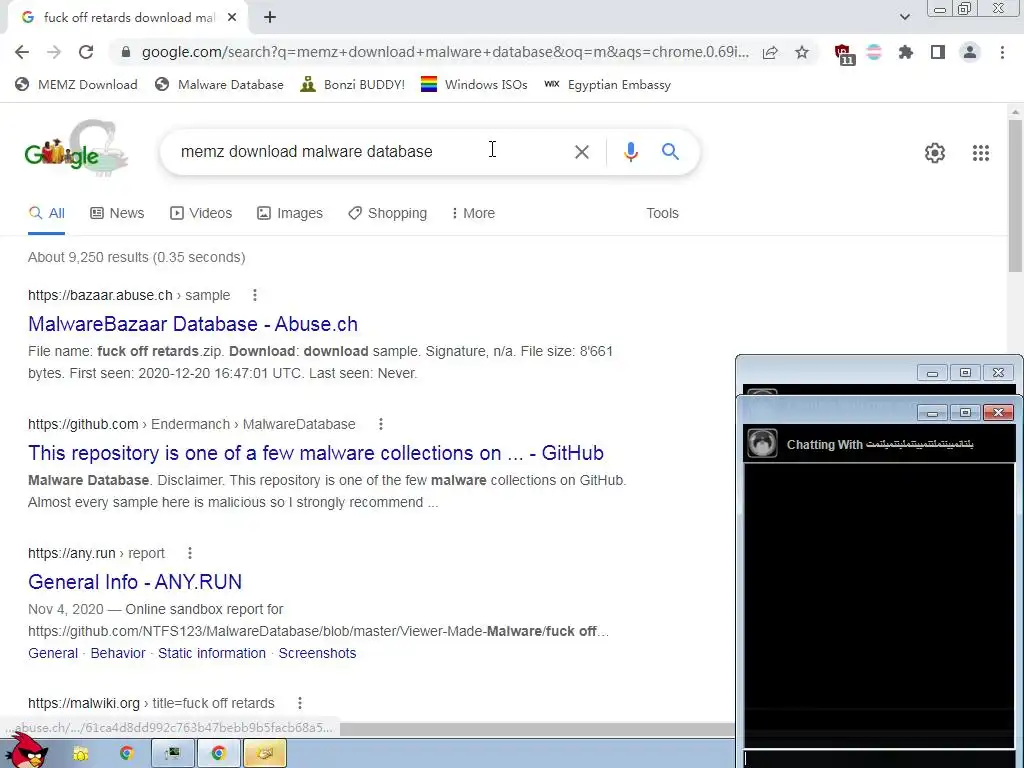Go back to previous page in Chrome
The image size is (1024, 768).
click(x=22, y=52)
